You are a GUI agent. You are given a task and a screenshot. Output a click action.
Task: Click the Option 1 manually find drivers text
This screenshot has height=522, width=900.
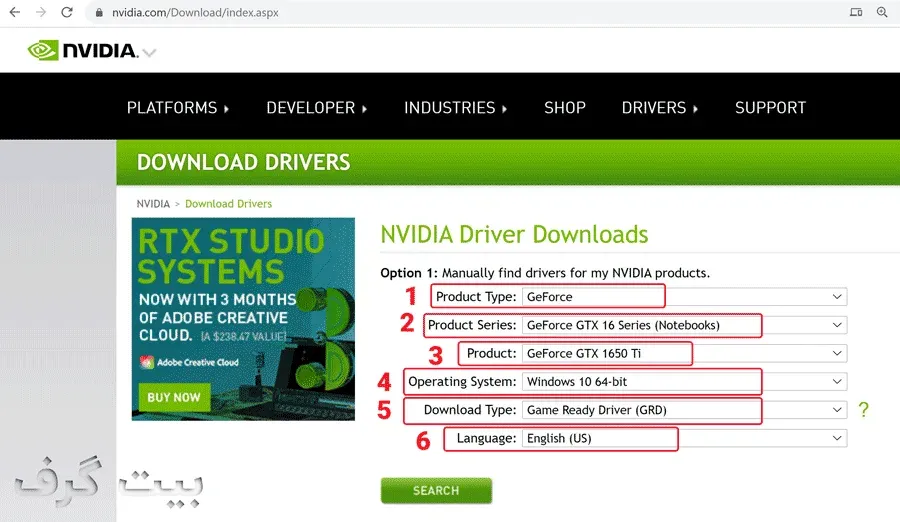tap(545, 273)
